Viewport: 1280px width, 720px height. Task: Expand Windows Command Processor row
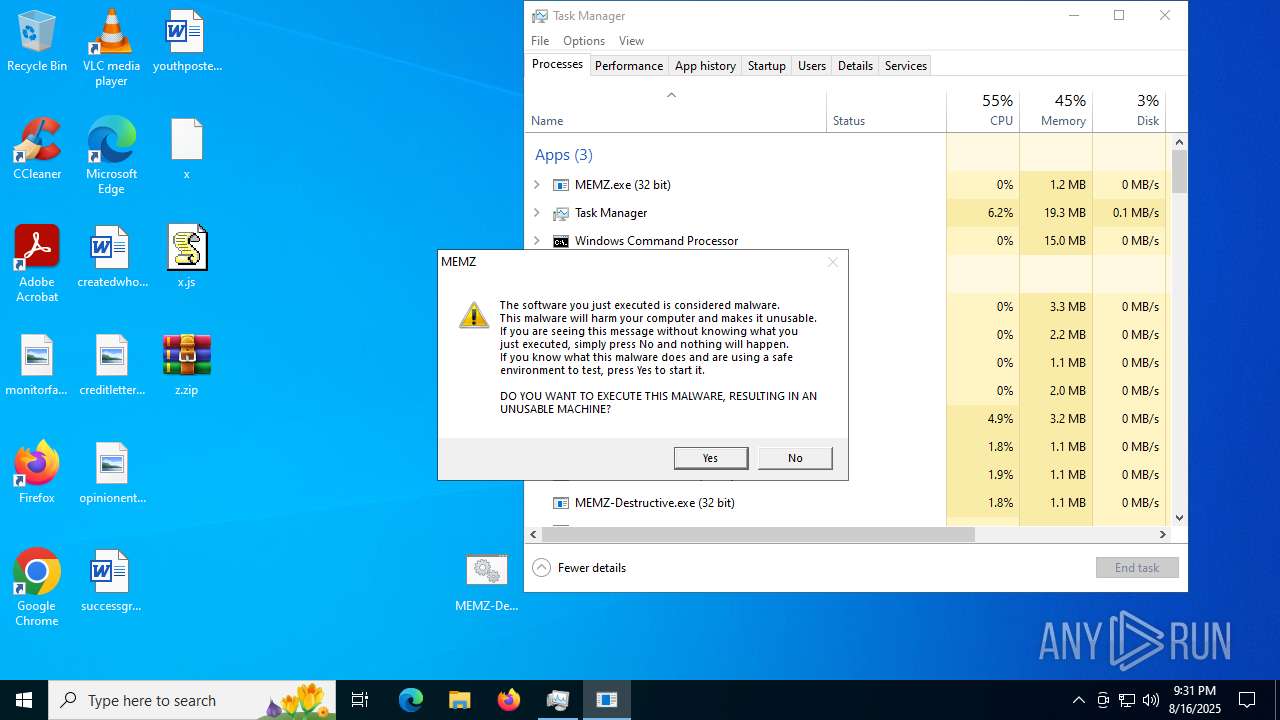tap(537, 241)
